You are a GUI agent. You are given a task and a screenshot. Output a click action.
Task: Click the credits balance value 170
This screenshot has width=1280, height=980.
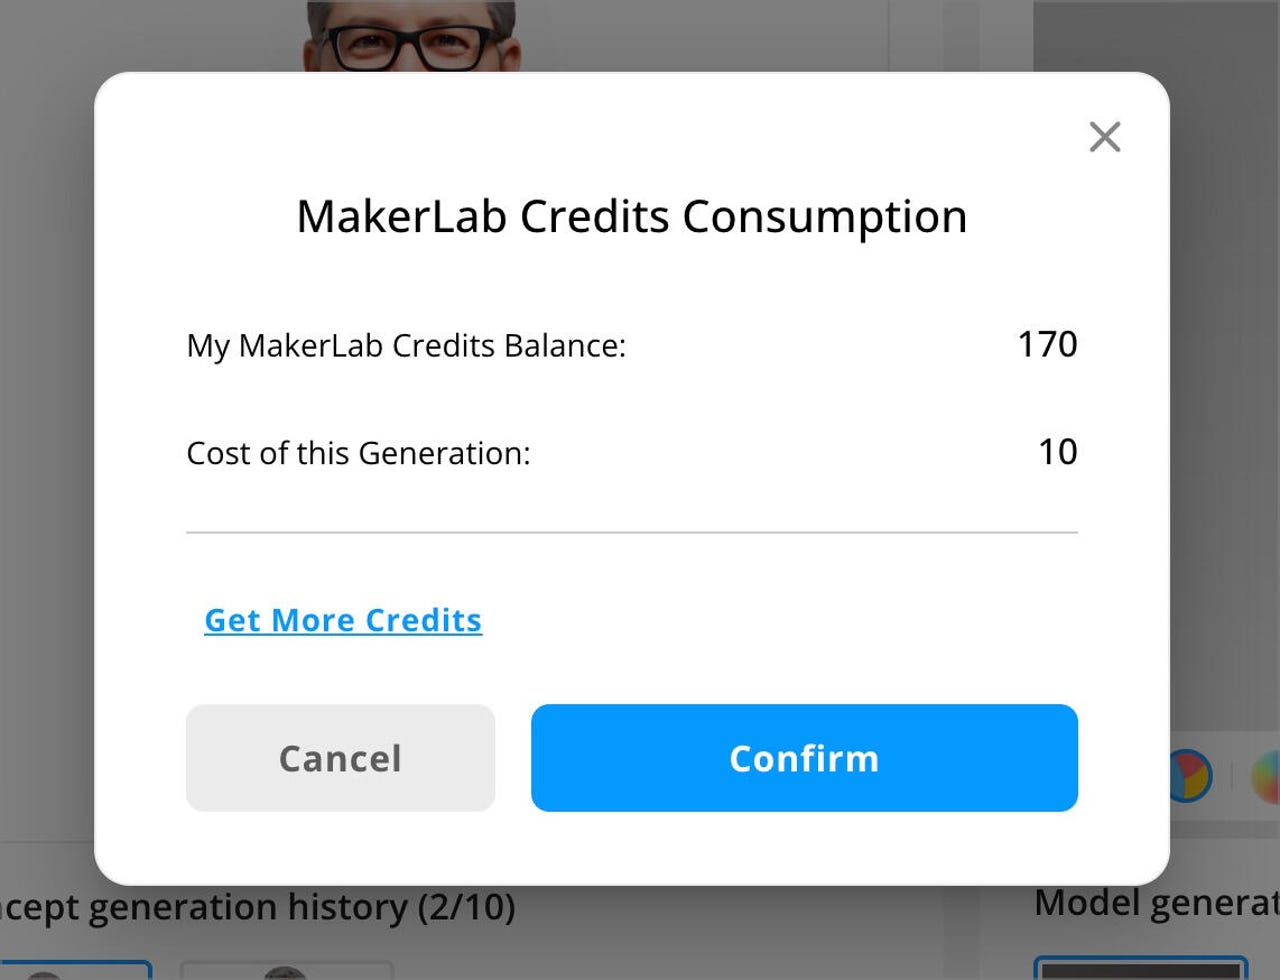coord(1047,344)
